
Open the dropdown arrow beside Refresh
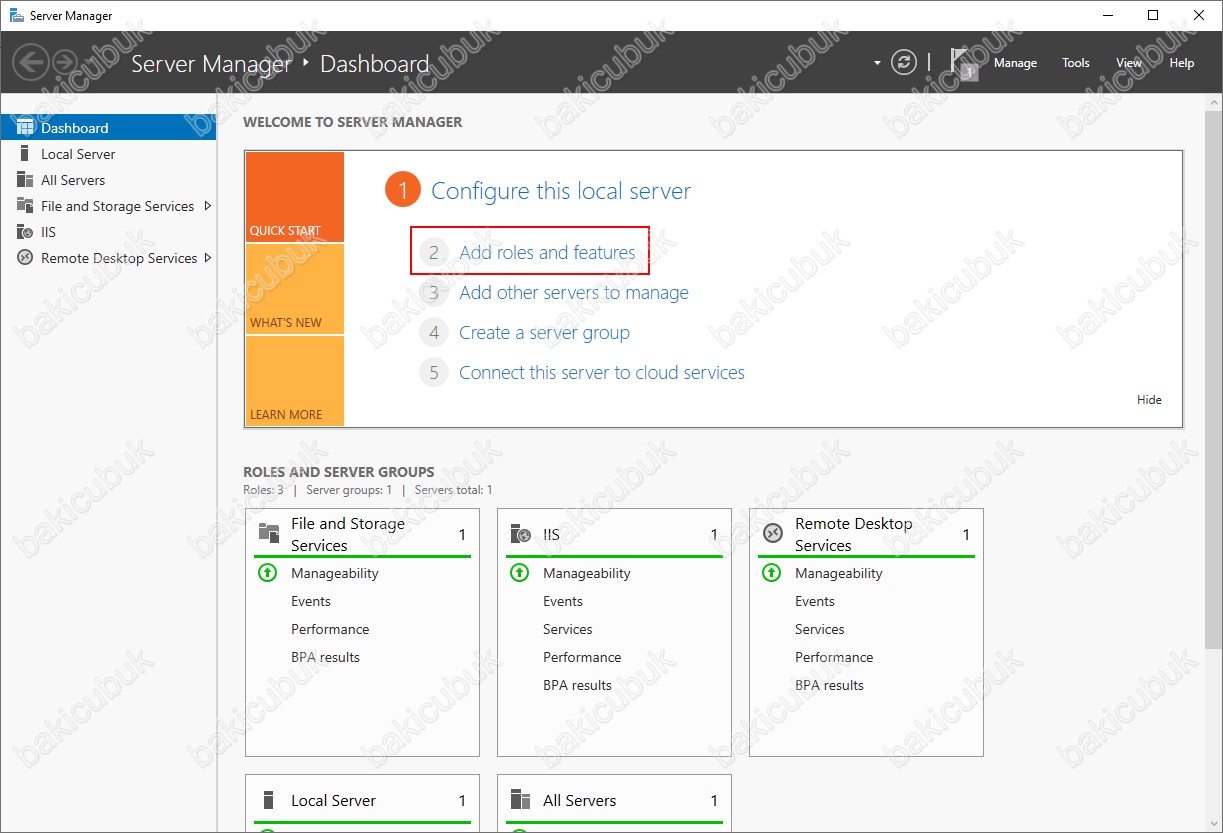877,62
